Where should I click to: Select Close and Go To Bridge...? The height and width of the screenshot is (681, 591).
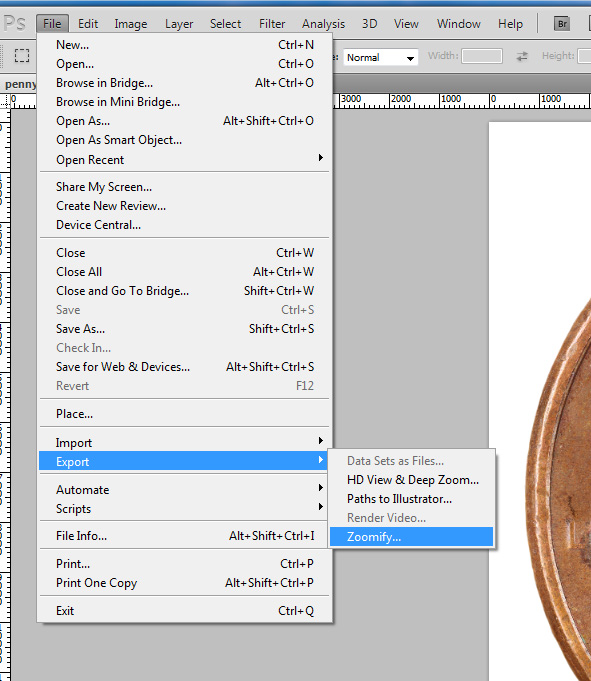(x=185, y=291)
